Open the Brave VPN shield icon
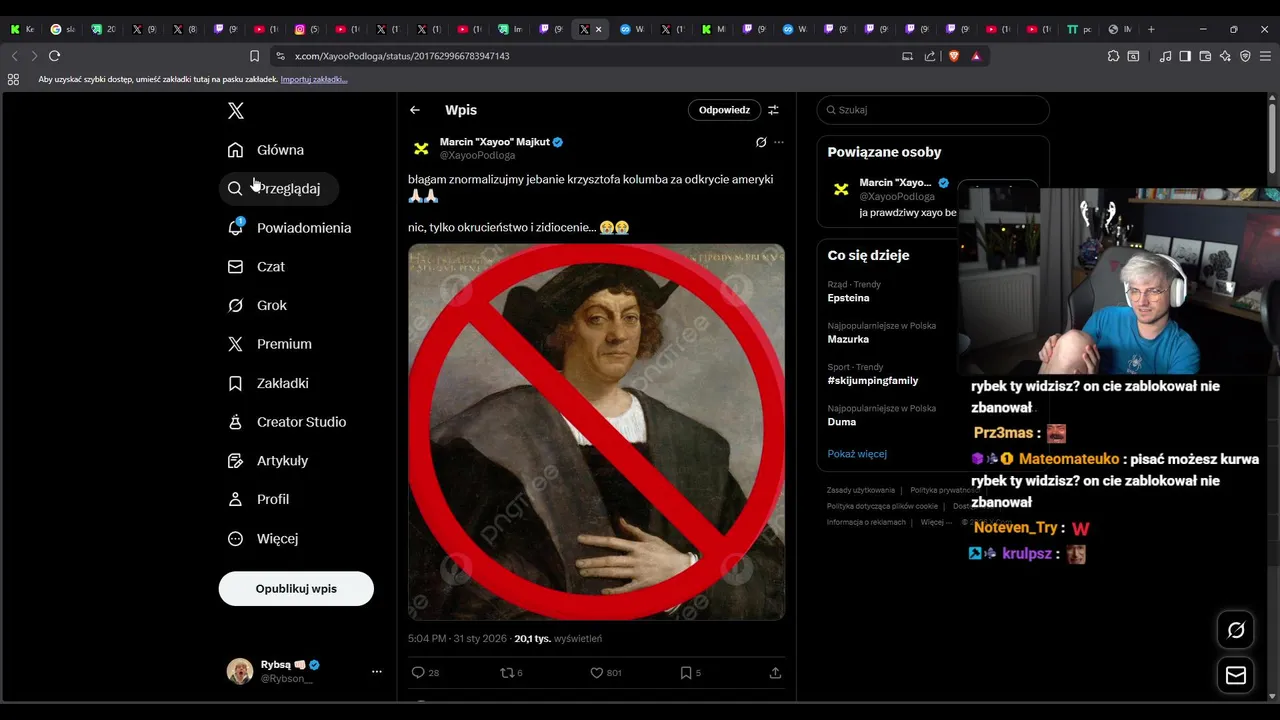Viewport: 1280px width, 720px height. pos(1245,56)
